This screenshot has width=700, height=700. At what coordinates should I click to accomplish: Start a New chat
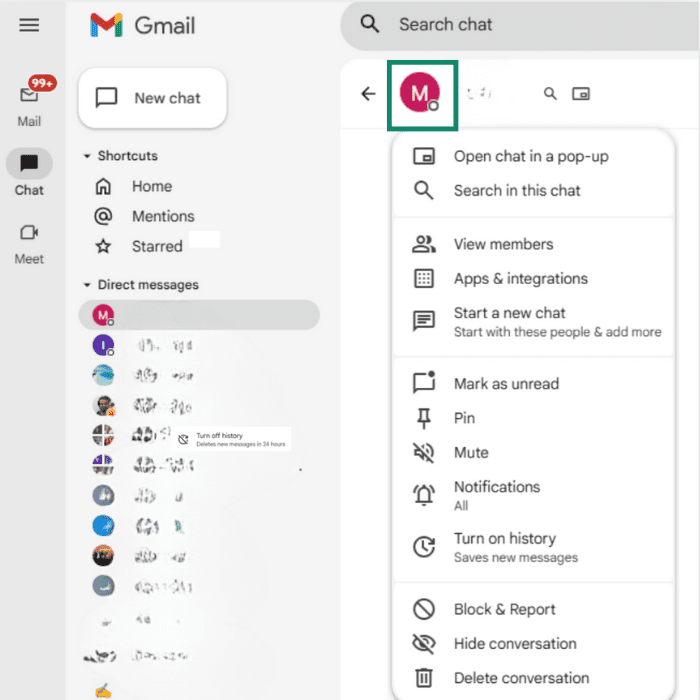[x=153, y=98]
